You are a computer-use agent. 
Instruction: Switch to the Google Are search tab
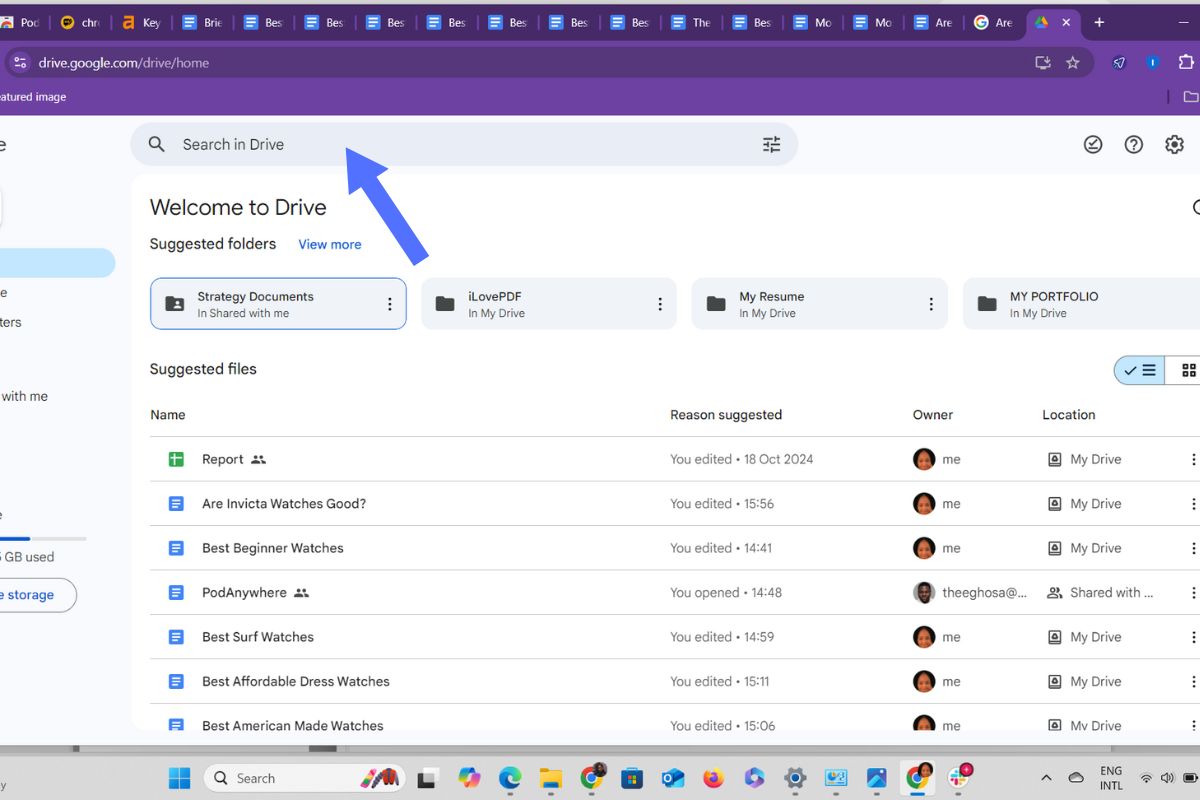click(994, 22)
